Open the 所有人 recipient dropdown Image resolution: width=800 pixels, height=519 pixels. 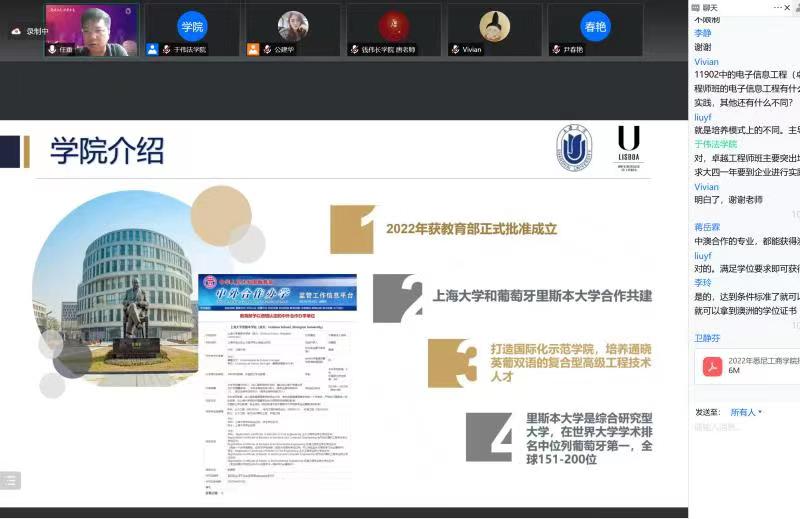[746, 412]
